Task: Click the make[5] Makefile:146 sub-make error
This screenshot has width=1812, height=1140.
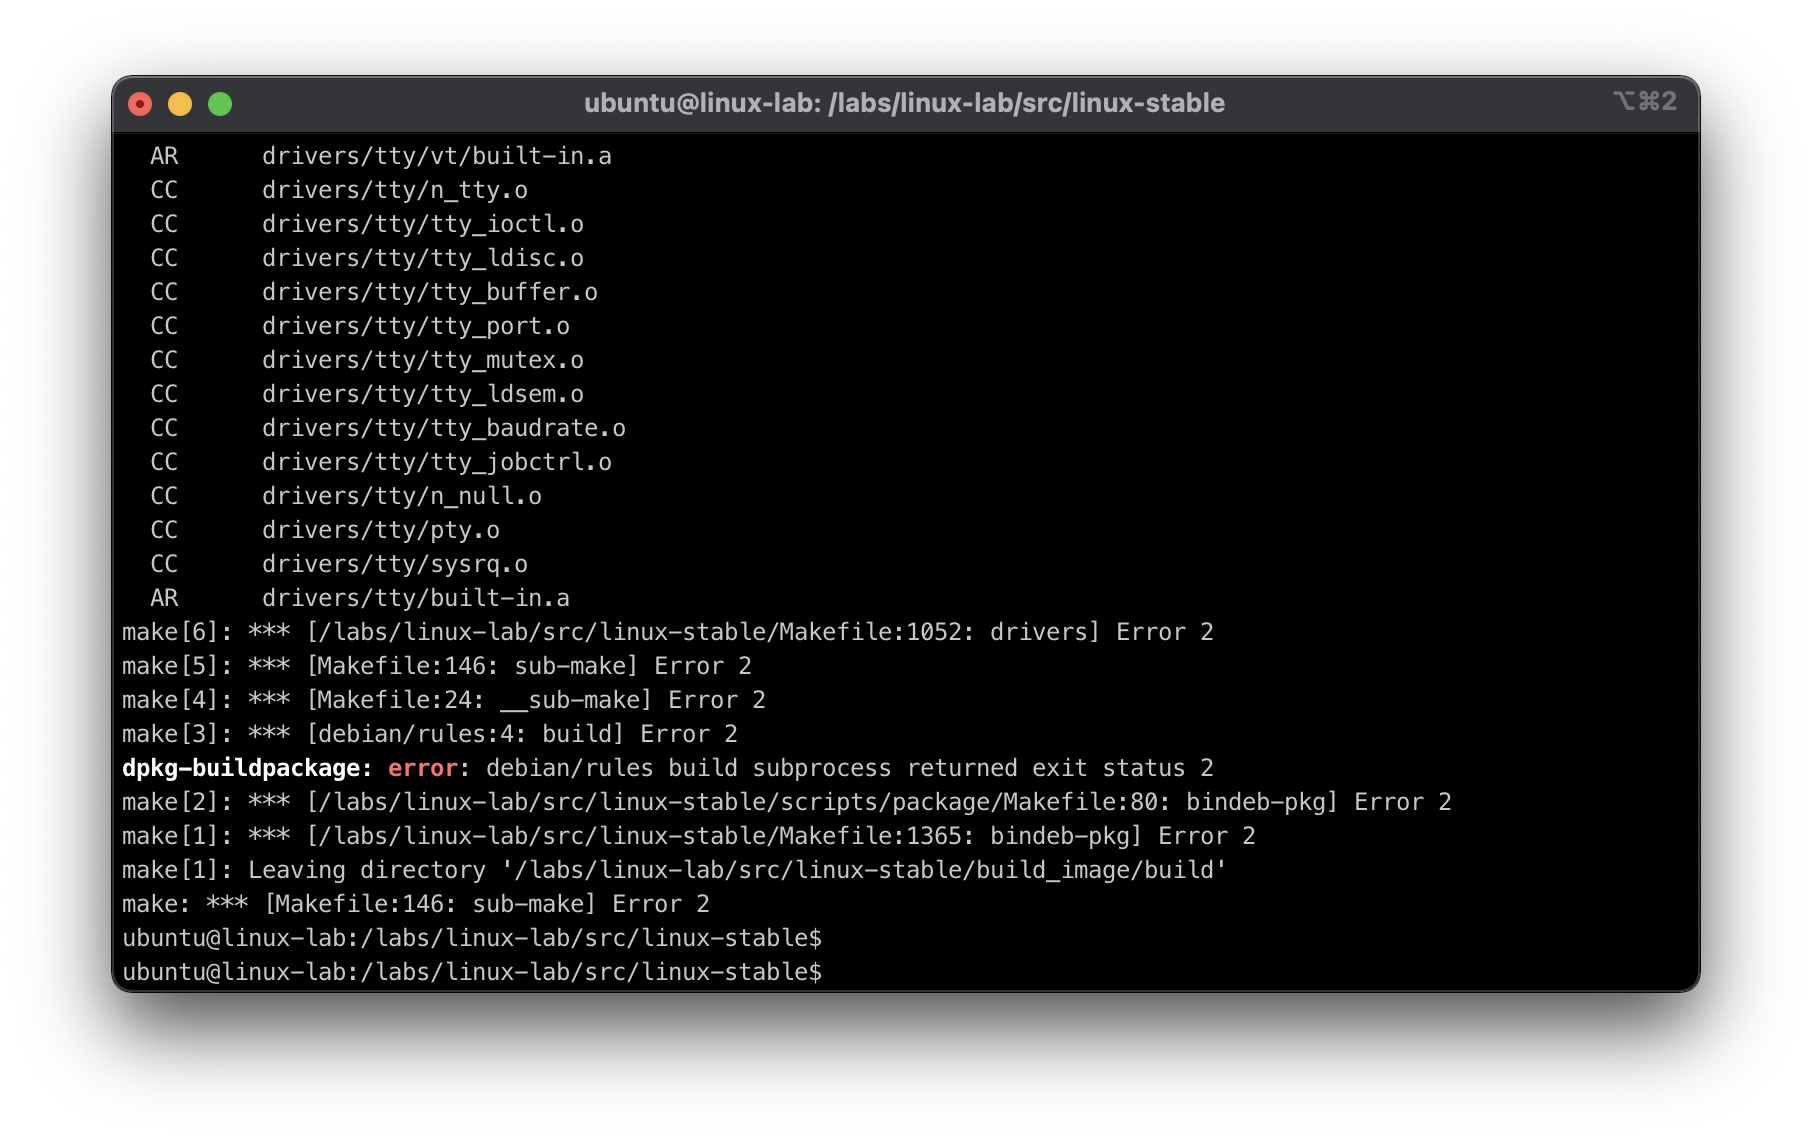Action: point(436,666)
